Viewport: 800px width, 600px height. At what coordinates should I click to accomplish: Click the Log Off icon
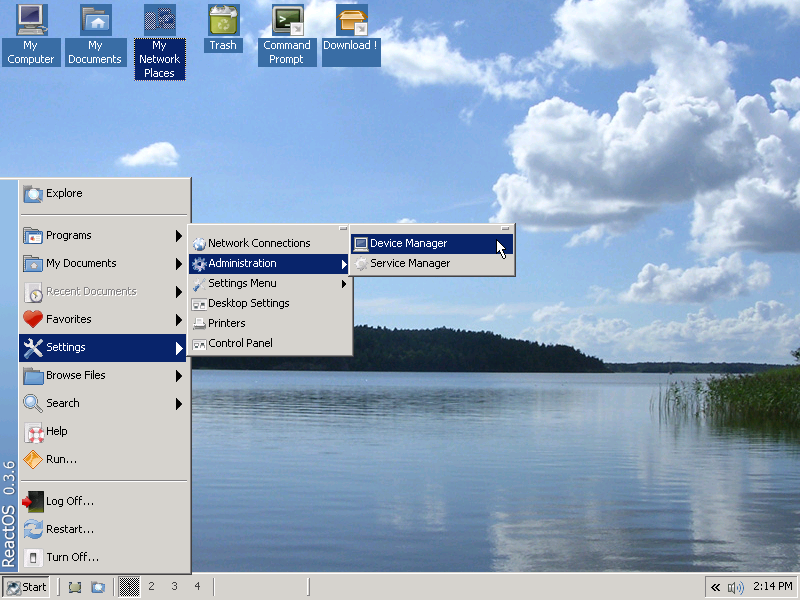pyautogui.click(x=33, y=502)
